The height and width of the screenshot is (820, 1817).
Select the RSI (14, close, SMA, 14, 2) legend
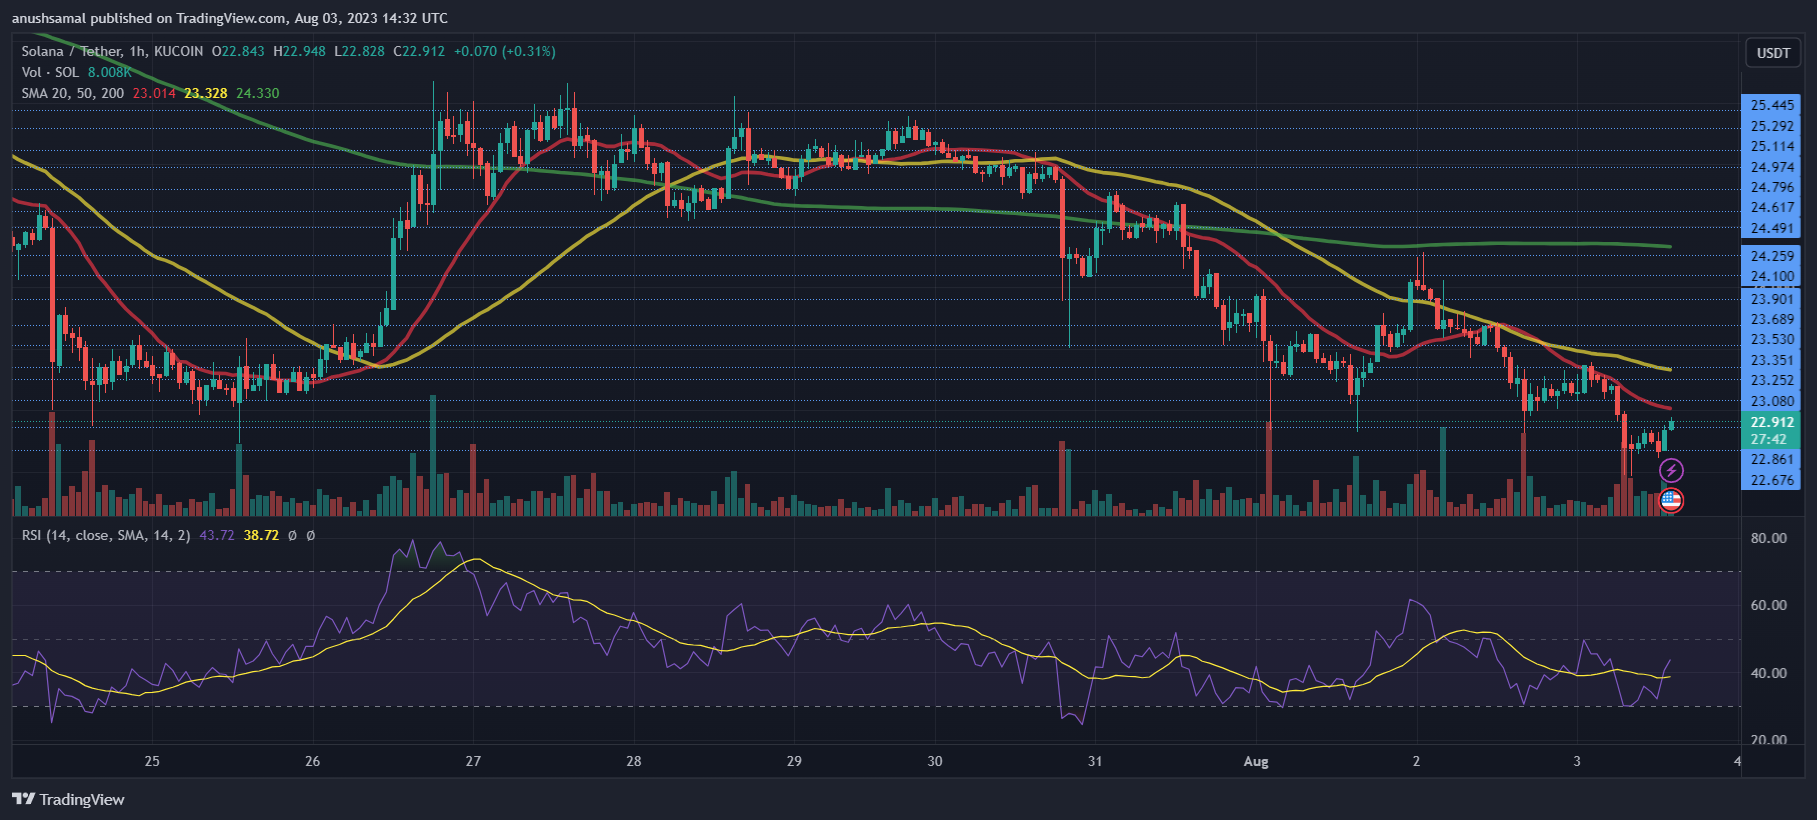[x=106, y=535]
